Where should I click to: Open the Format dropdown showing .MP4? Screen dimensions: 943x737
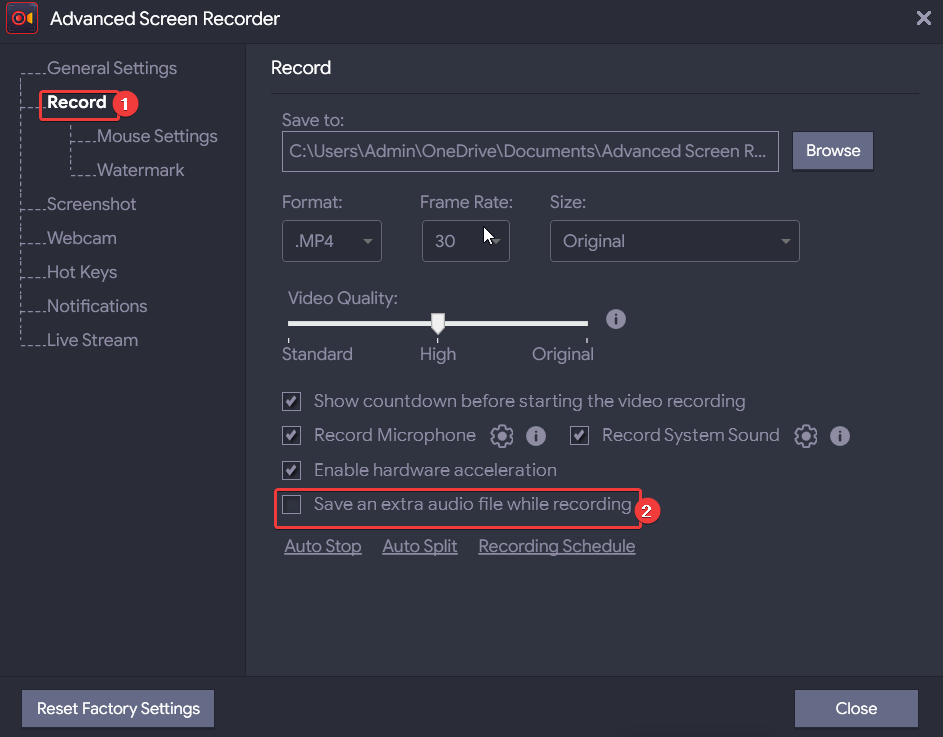pos(331,241)
